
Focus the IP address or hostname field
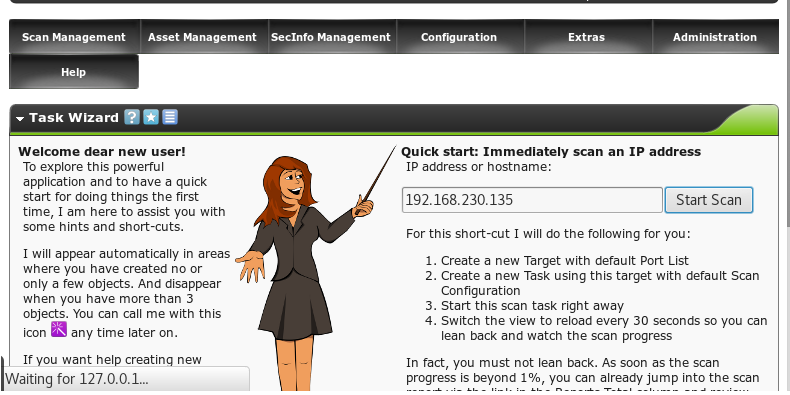532,200
